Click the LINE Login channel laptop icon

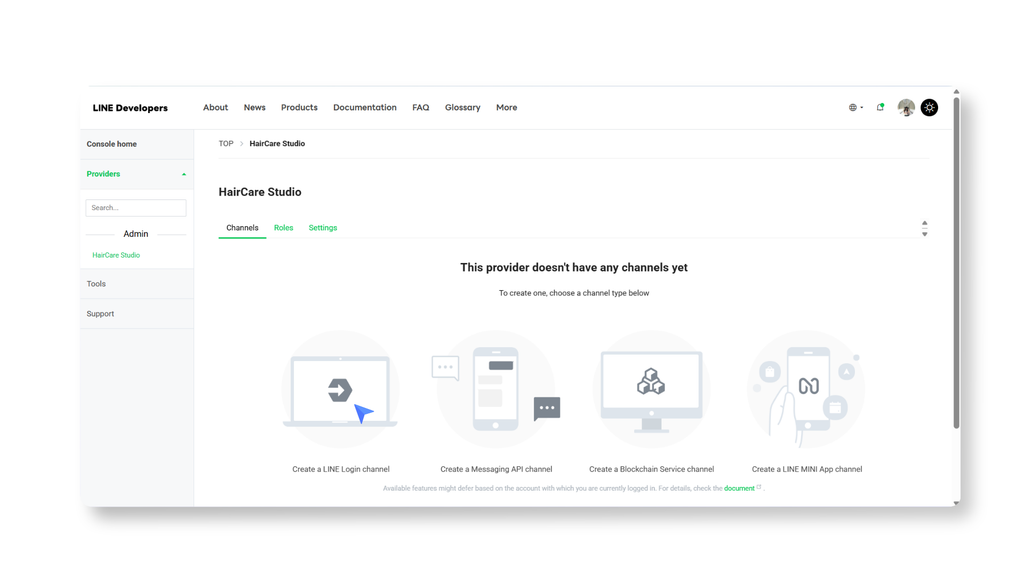[340, 391]
